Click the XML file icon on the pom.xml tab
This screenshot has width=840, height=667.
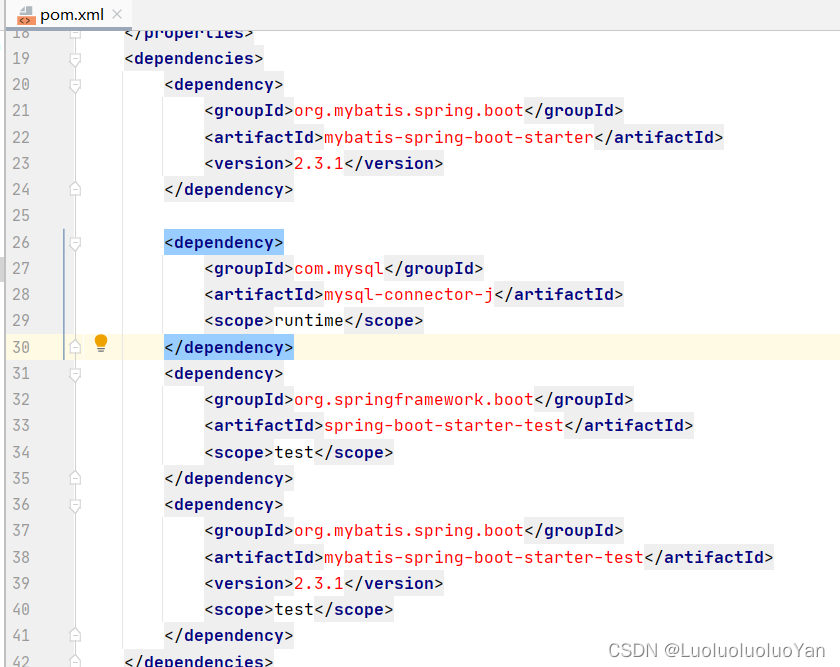coord(27,15)
